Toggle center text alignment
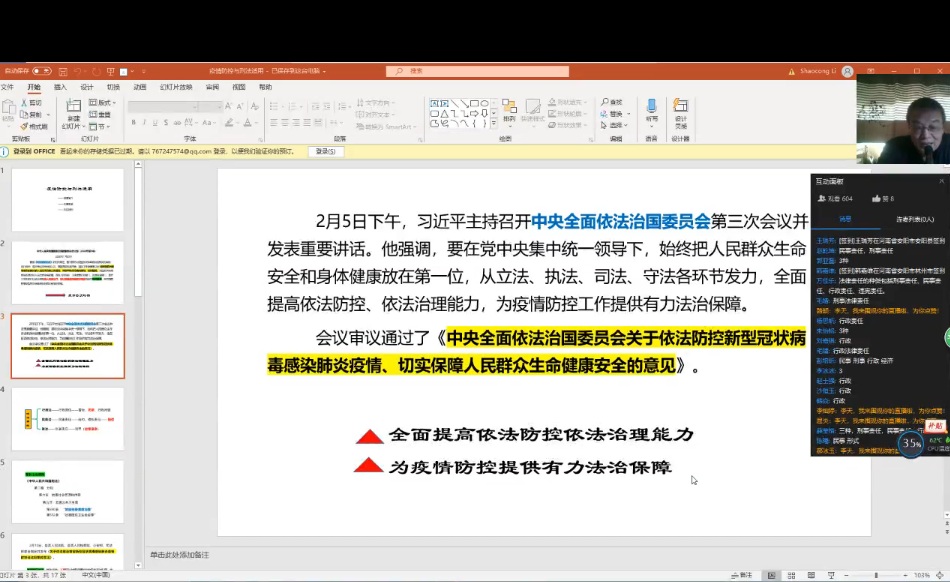Image resolution: width=950 pixels, height=582 pixels. click(x=285, y=123)
